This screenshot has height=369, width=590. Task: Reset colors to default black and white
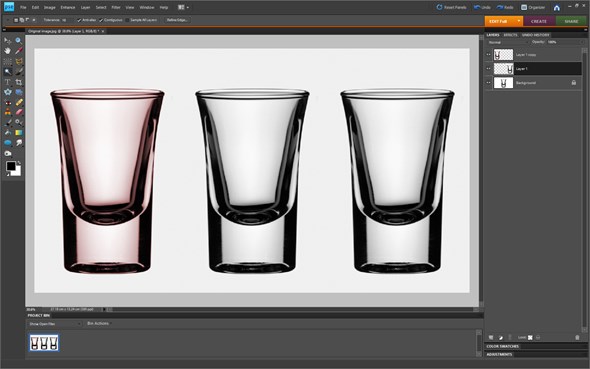(8, 175)
